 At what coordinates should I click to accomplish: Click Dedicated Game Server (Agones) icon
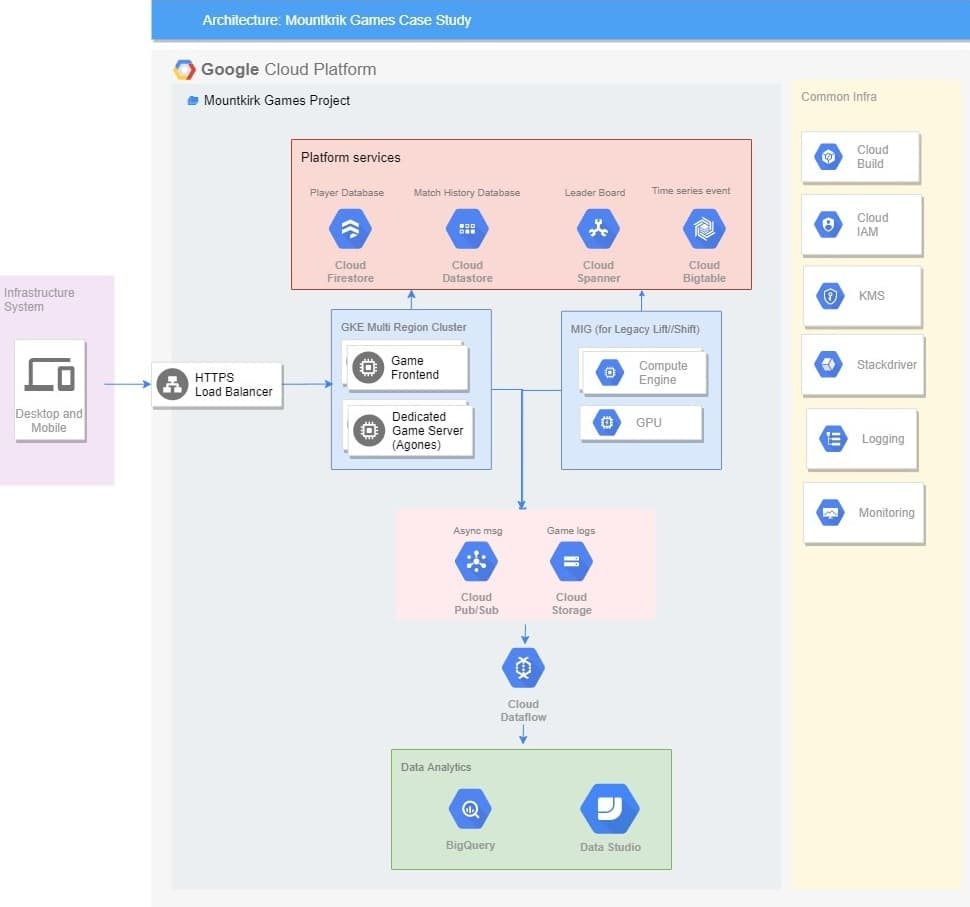(x=369, y=430)
